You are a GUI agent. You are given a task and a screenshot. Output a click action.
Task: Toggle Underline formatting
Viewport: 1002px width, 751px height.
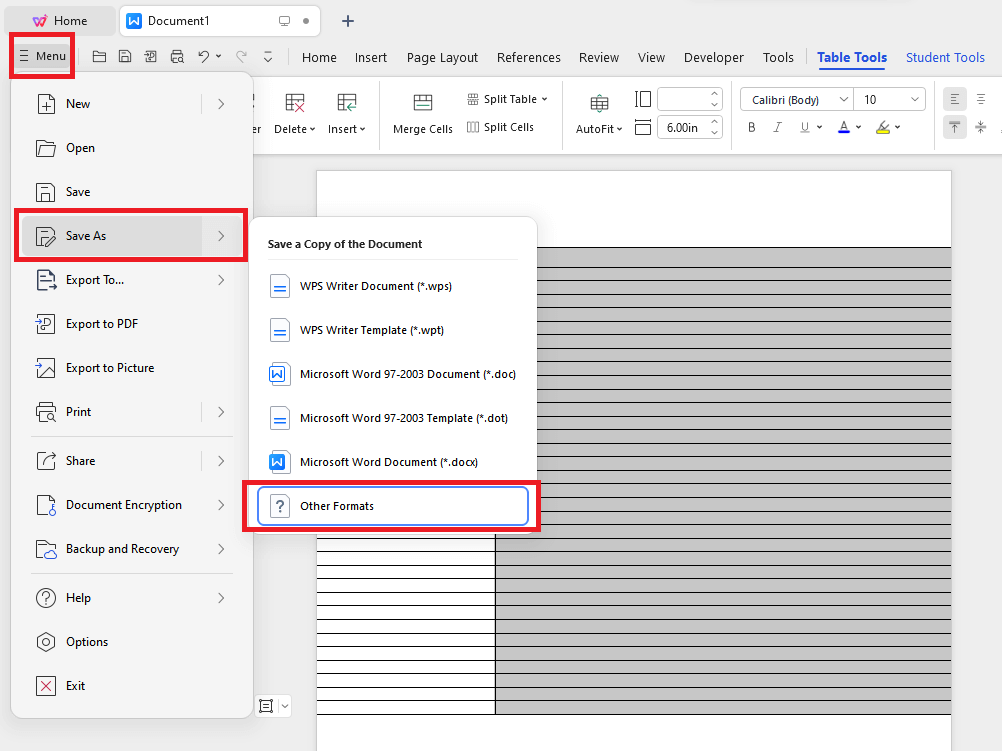point(805,127)
